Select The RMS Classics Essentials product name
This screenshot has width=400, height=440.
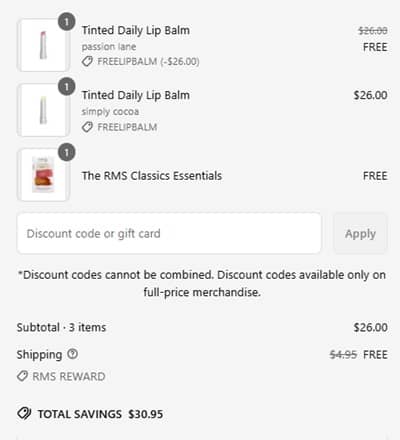[152, 176]
